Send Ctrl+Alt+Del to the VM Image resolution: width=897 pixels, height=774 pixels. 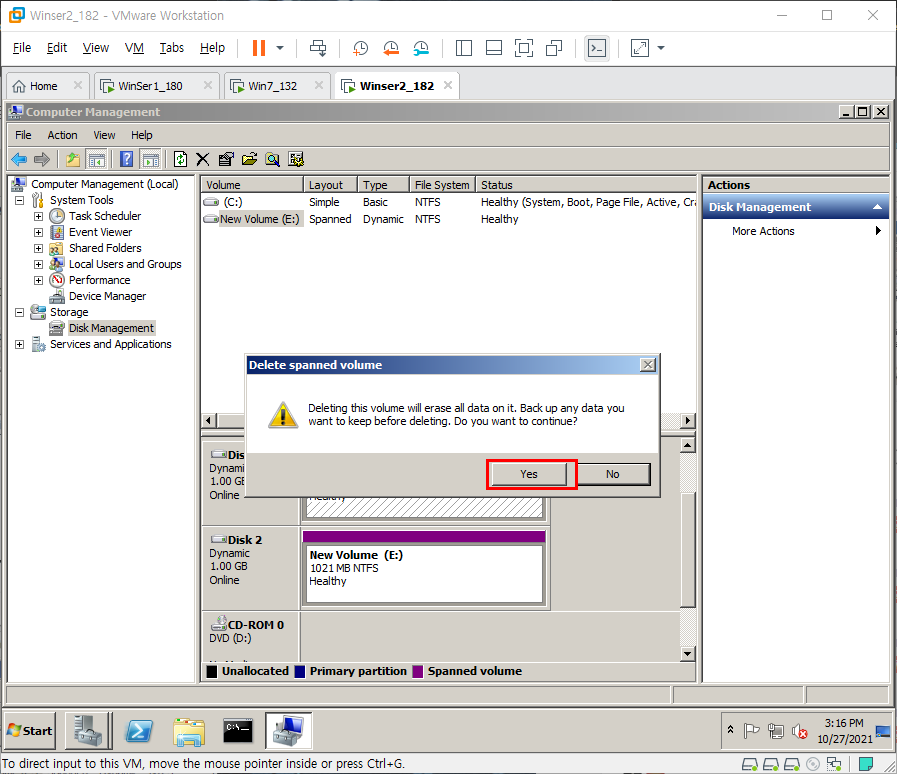[318, 48]
